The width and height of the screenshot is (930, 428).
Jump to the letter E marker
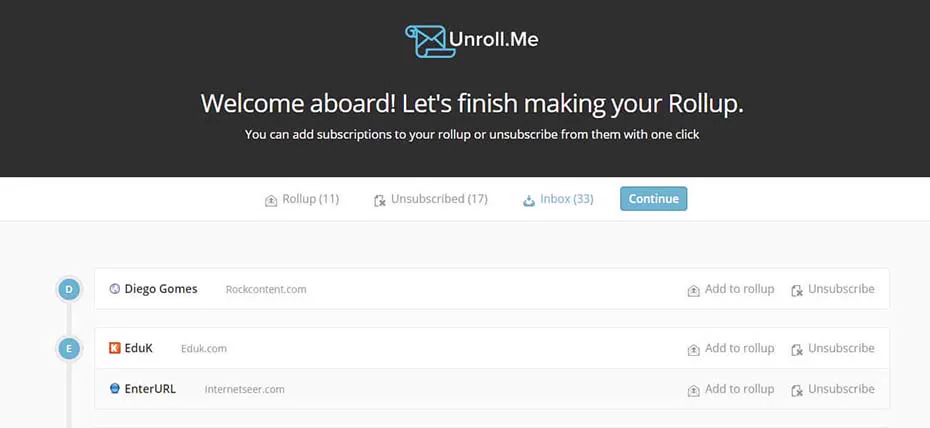click(69, 349)
